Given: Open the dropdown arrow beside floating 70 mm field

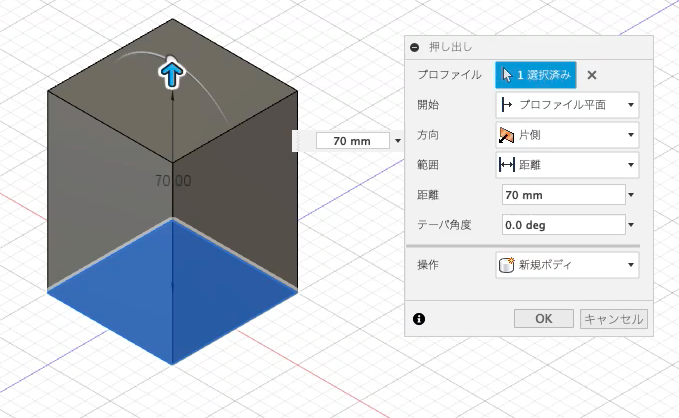Looking at the screenshot, I should [x=398, y=141].
